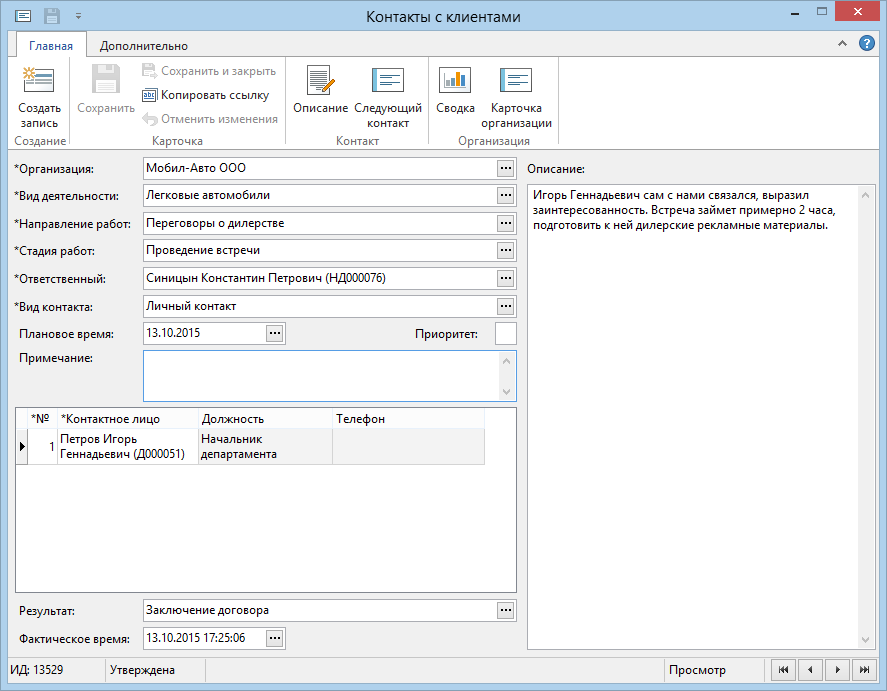
Task: Open lookup for Стадия работ field
Action: 506,251
